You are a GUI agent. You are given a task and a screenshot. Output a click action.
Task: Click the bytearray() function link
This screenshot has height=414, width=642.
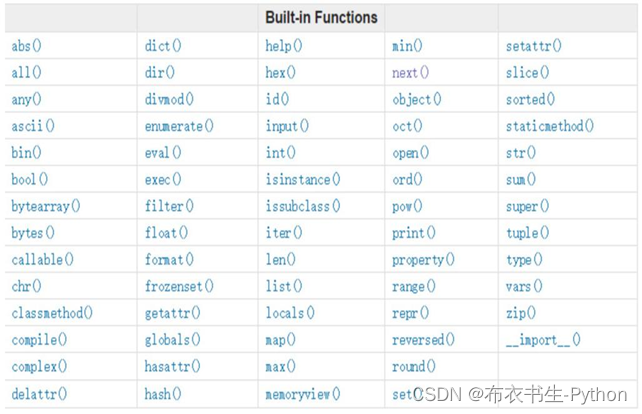[x=46, y=206]
